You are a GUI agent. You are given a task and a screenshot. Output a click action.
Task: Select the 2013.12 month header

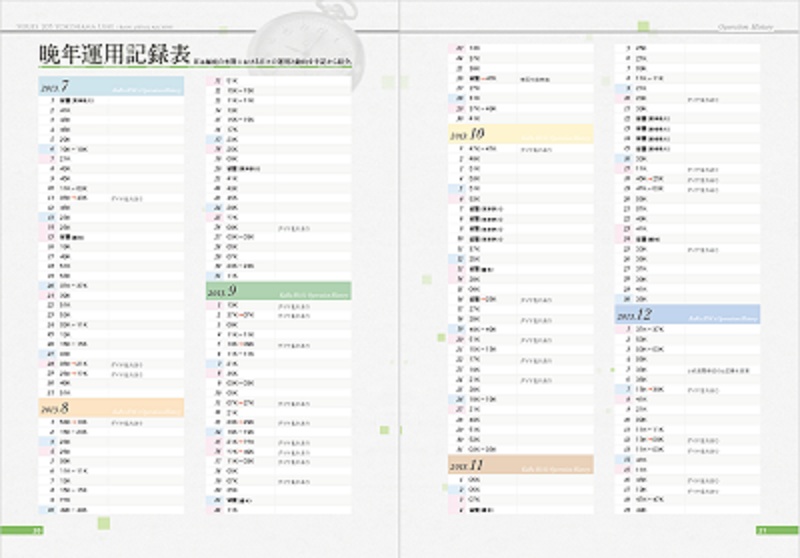(x=687, y=314)
